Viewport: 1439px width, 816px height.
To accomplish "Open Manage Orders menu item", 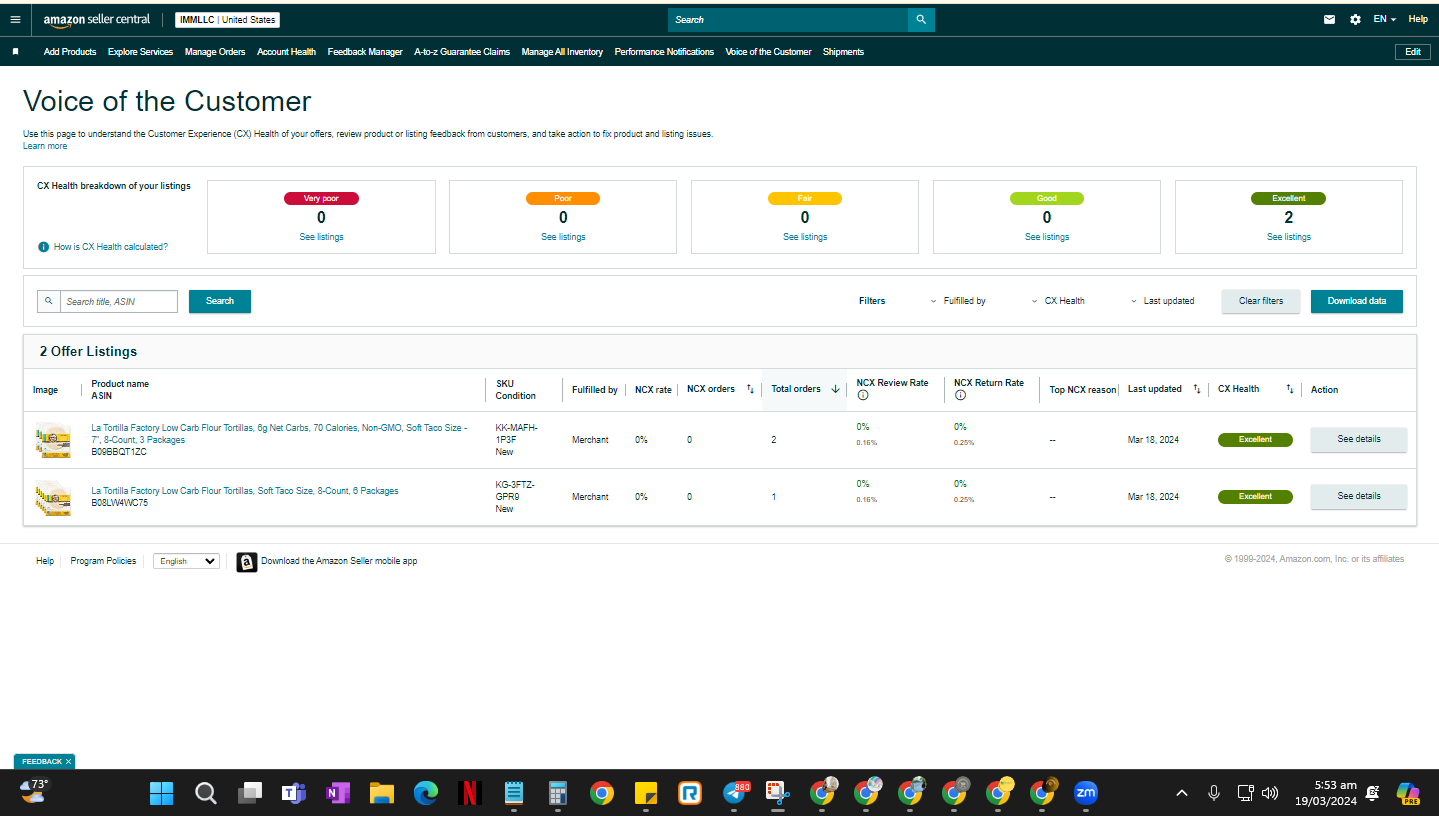I will tap(215, 52).
